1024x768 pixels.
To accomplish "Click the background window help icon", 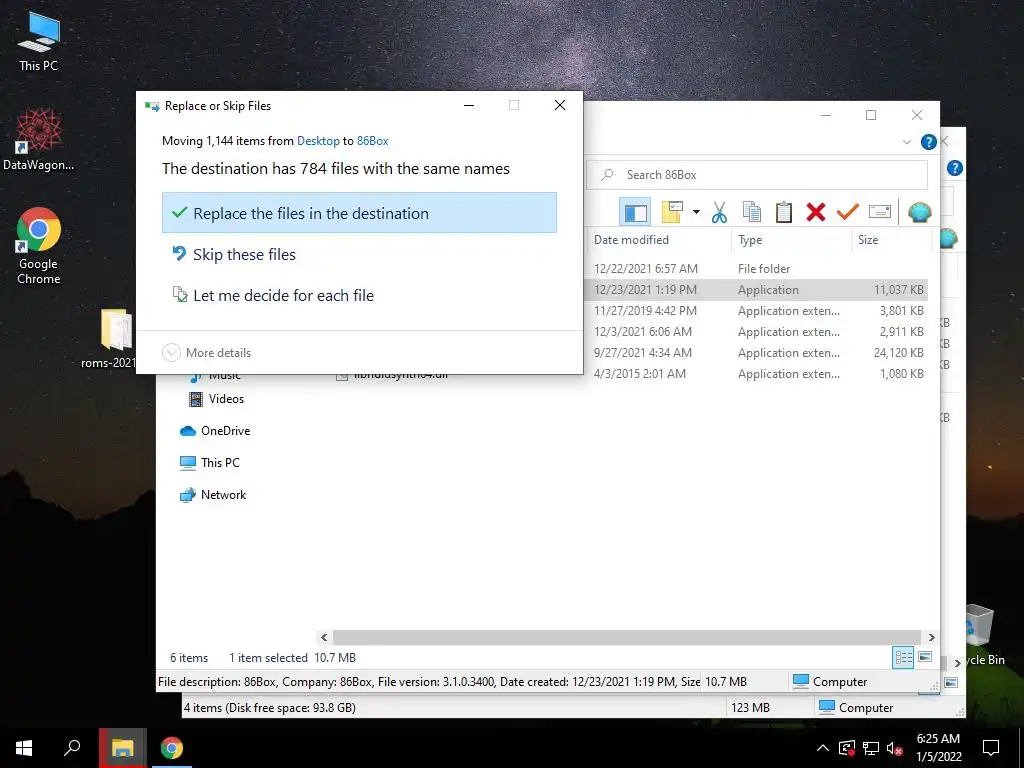I will (954, 168).
